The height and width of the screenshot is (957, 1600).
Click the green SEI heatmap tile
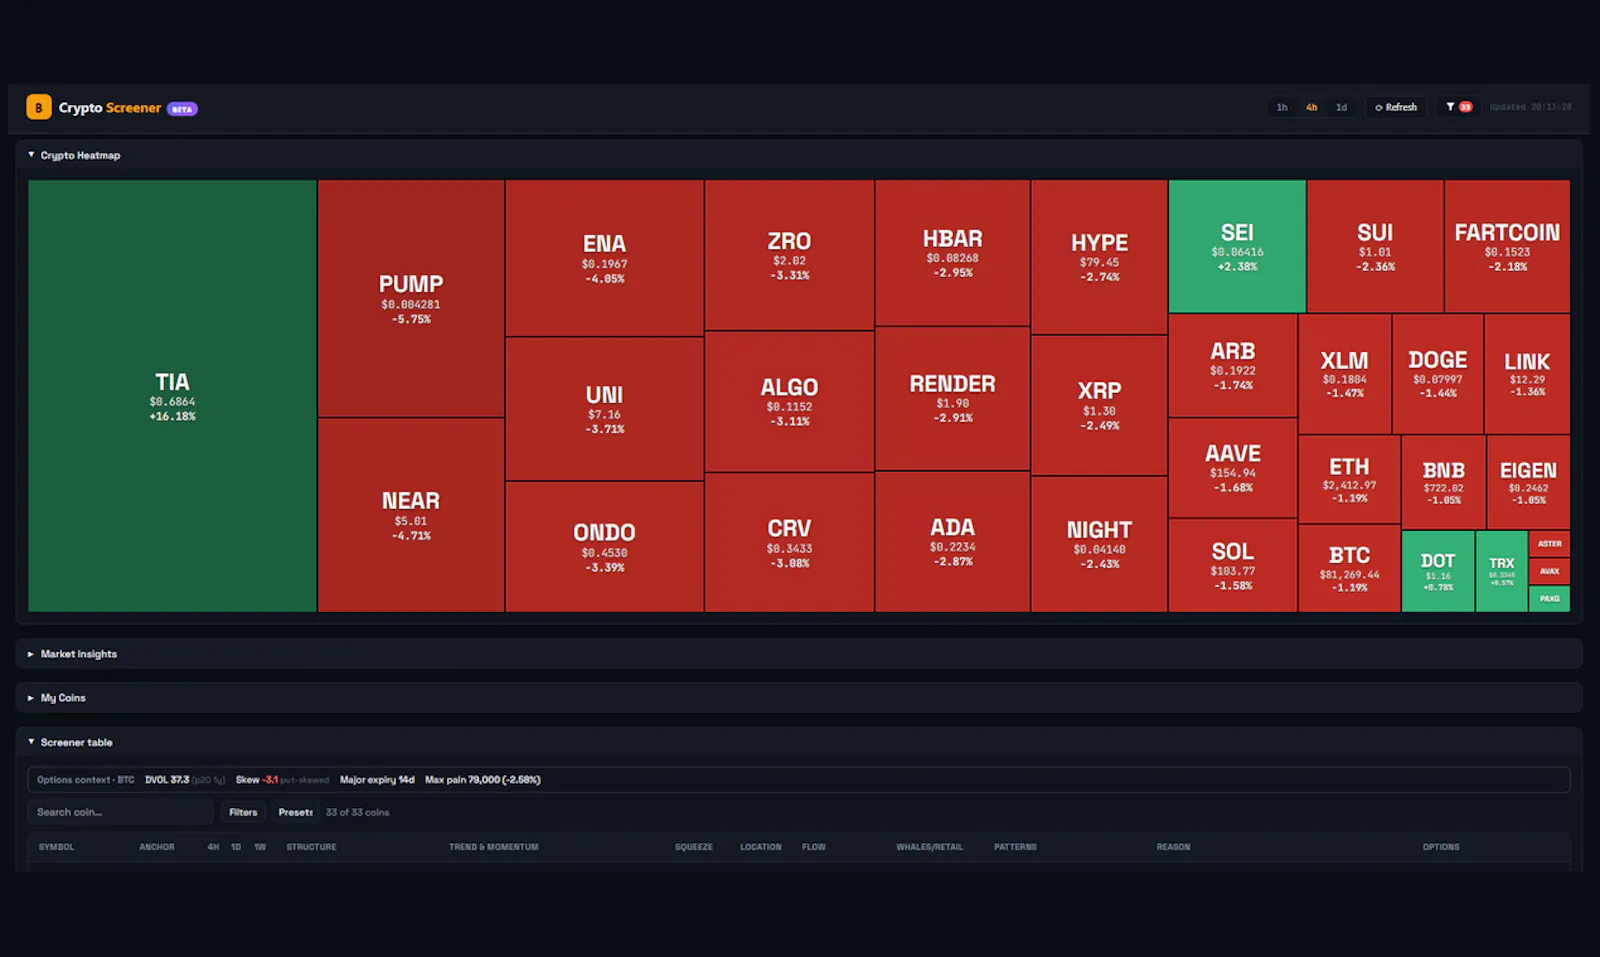1237,246
